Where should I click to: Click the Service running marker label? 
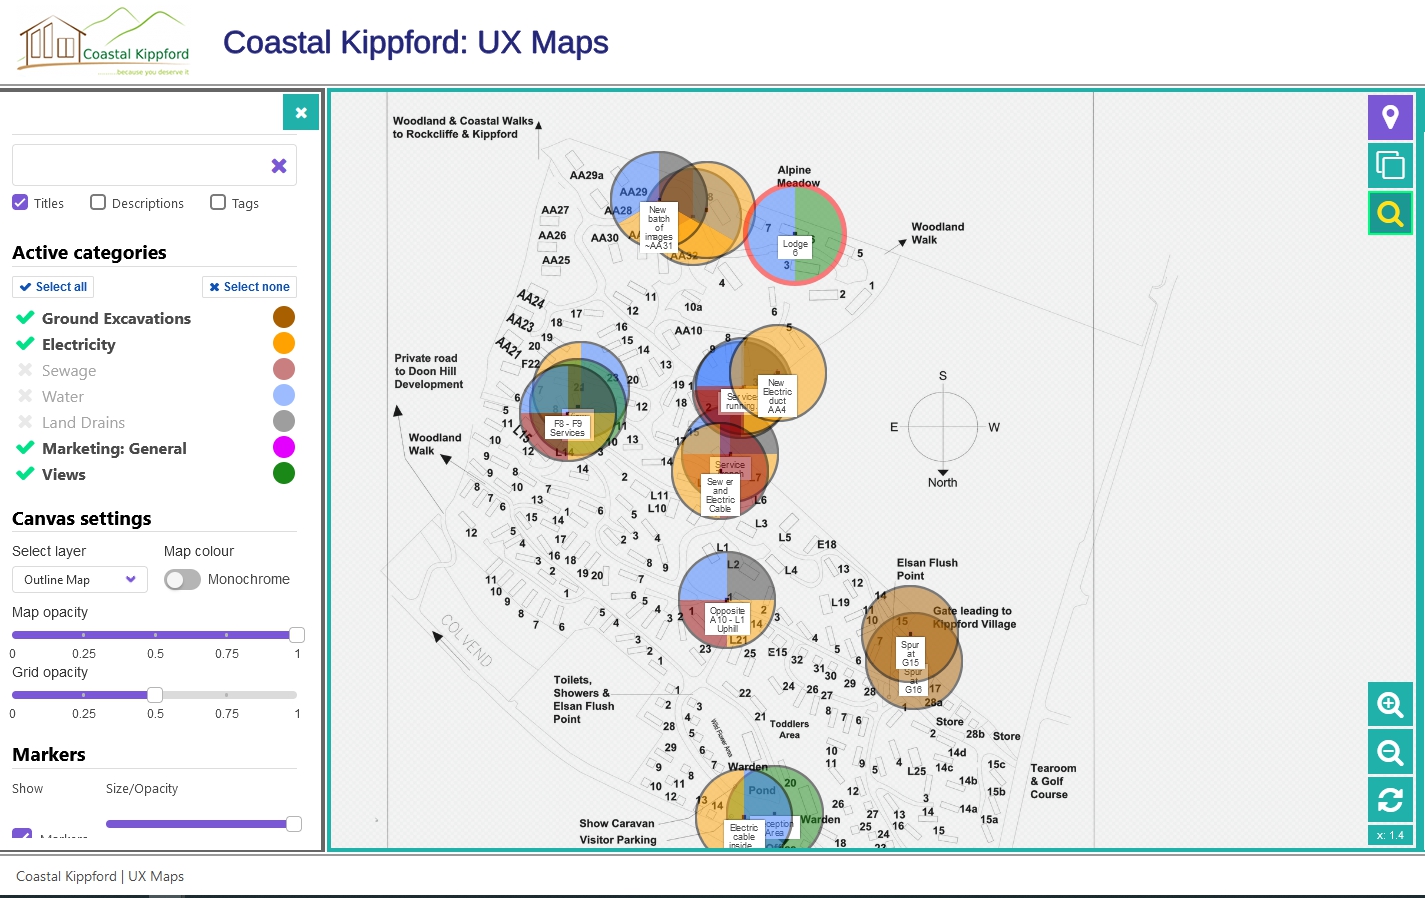point(741,402)
